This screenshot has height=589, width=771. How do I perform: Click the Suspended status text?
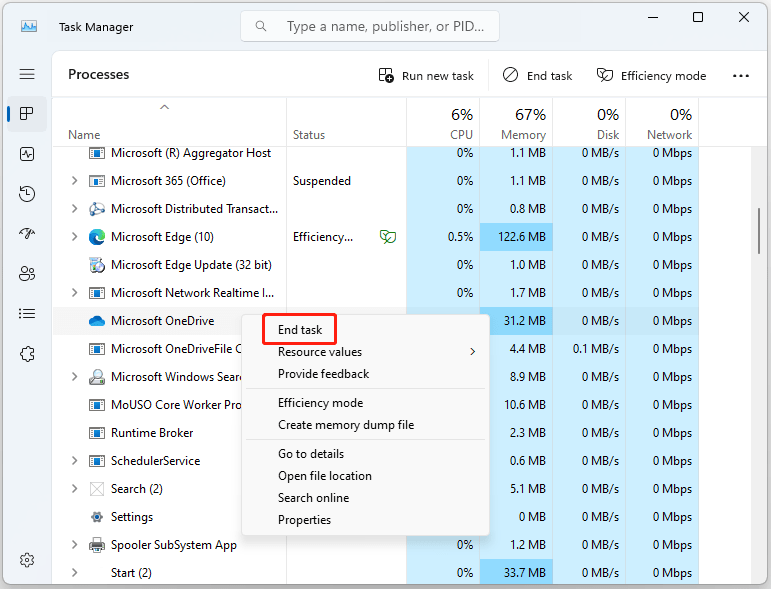click(x=322, y=181)
